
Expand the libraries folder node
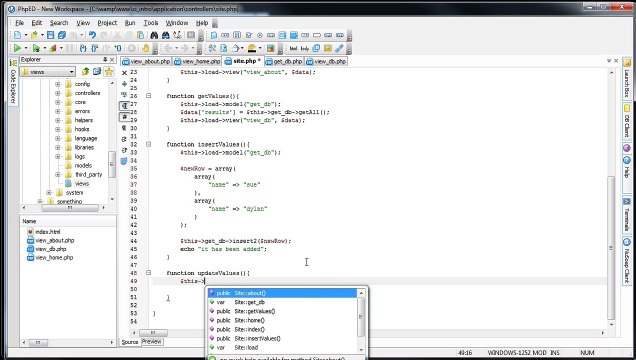58,148
